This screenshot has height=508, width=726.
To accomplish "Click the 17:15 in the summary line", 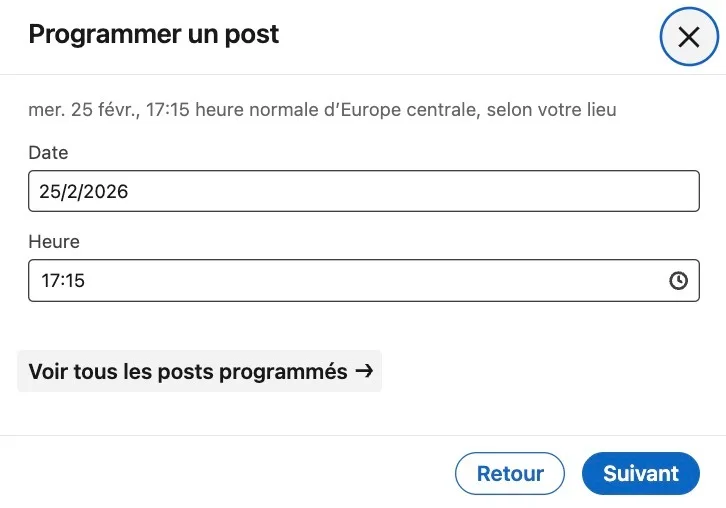I will click(168, 110).
